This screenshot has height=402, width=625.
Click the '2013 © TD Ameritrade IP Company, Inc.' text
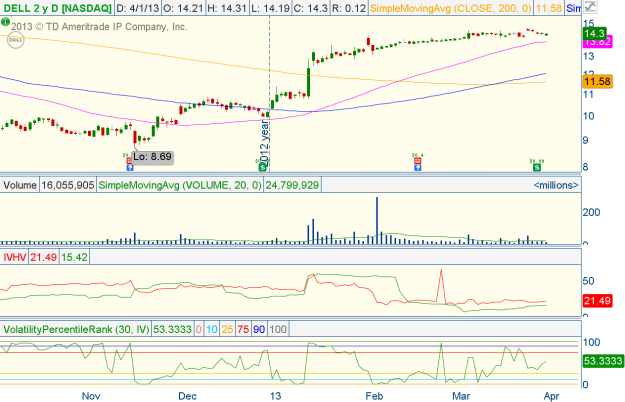click(x=99, y=27)
